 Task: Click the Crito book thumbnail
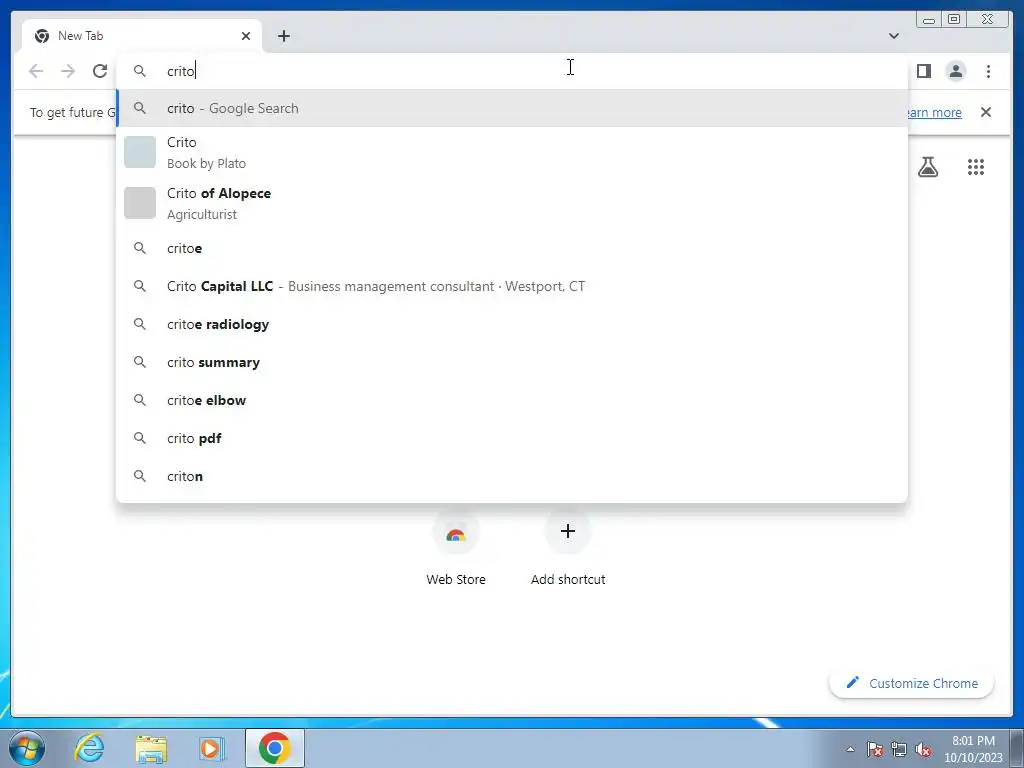[x=140, y=152]
